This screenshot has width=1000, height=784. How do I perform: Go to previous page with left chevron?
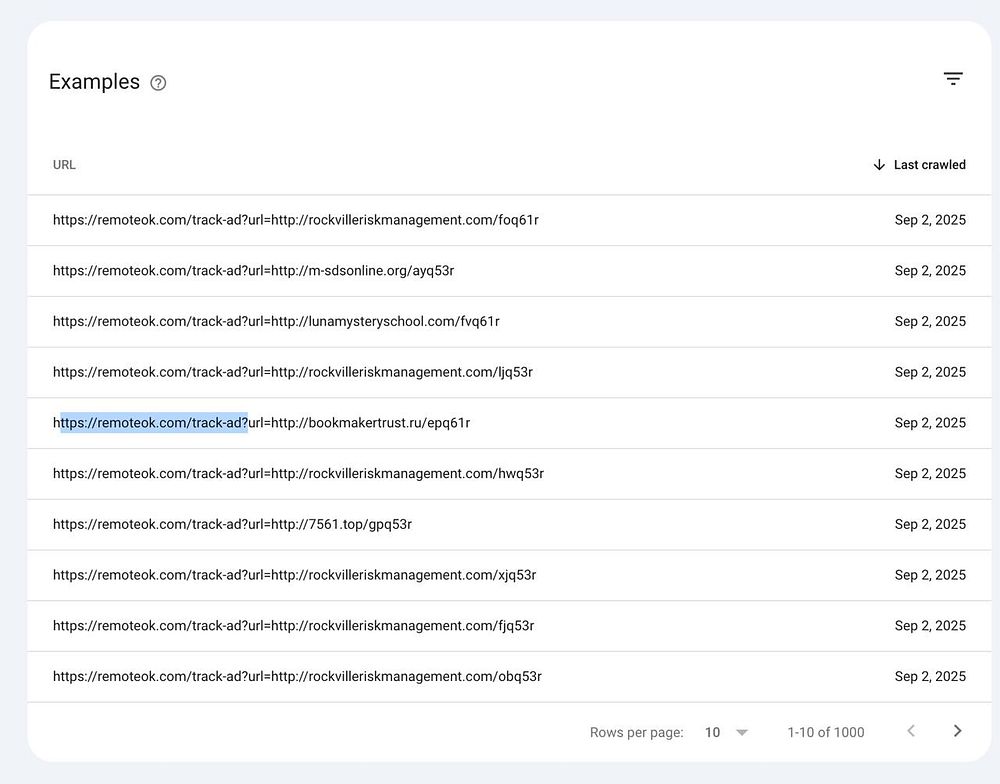pyautogui.click(x=911, y=731)
